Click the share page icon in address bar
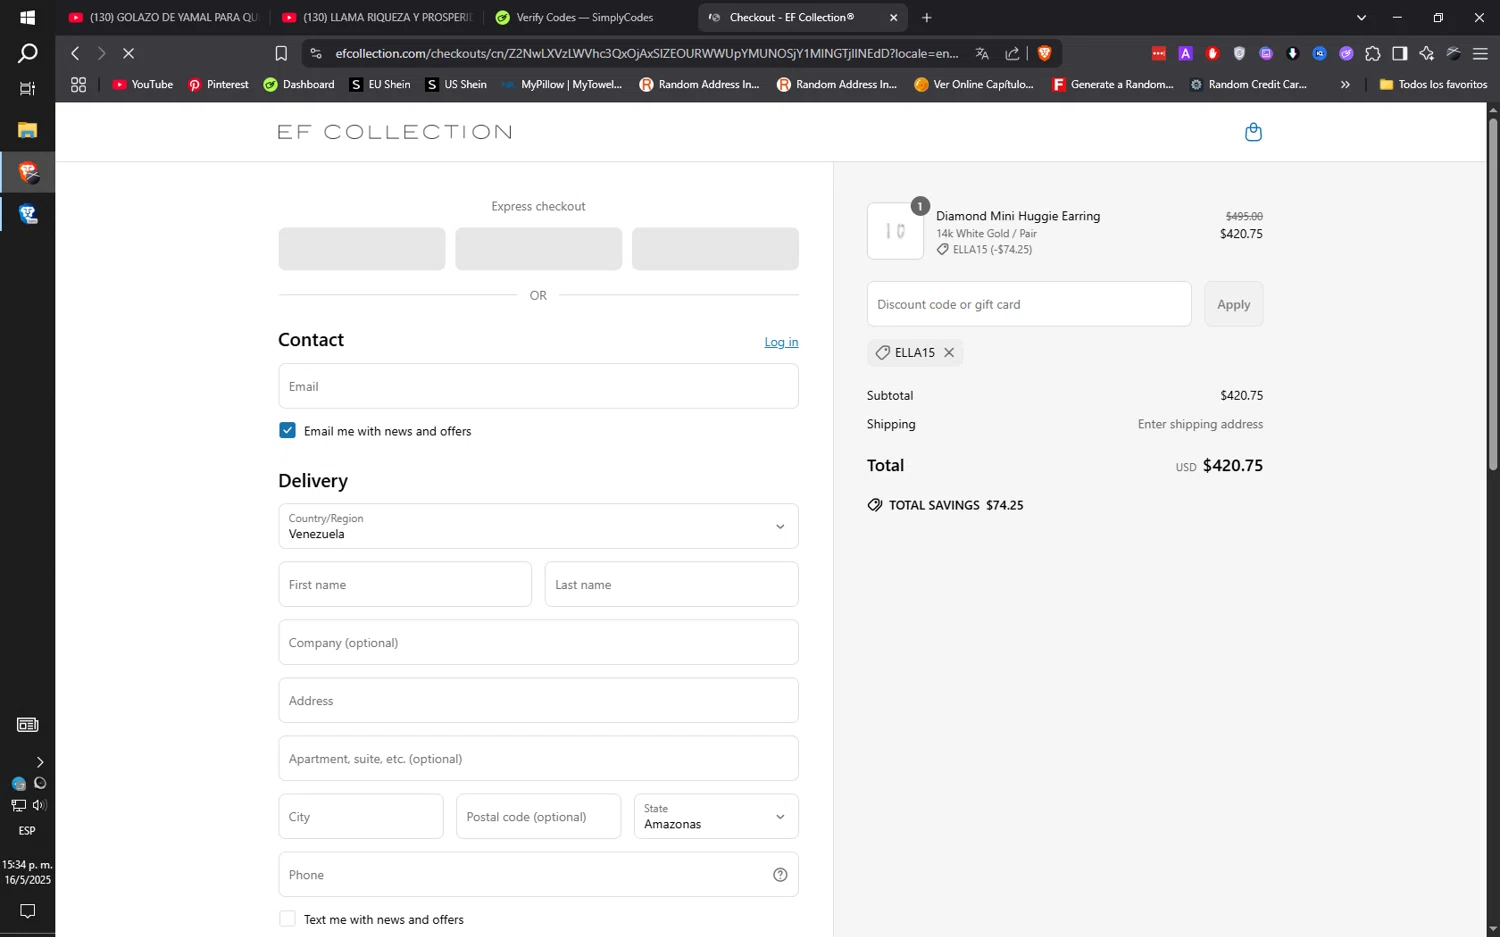The height and width of the screenshot is (937, 1500). coord(1012,53)
